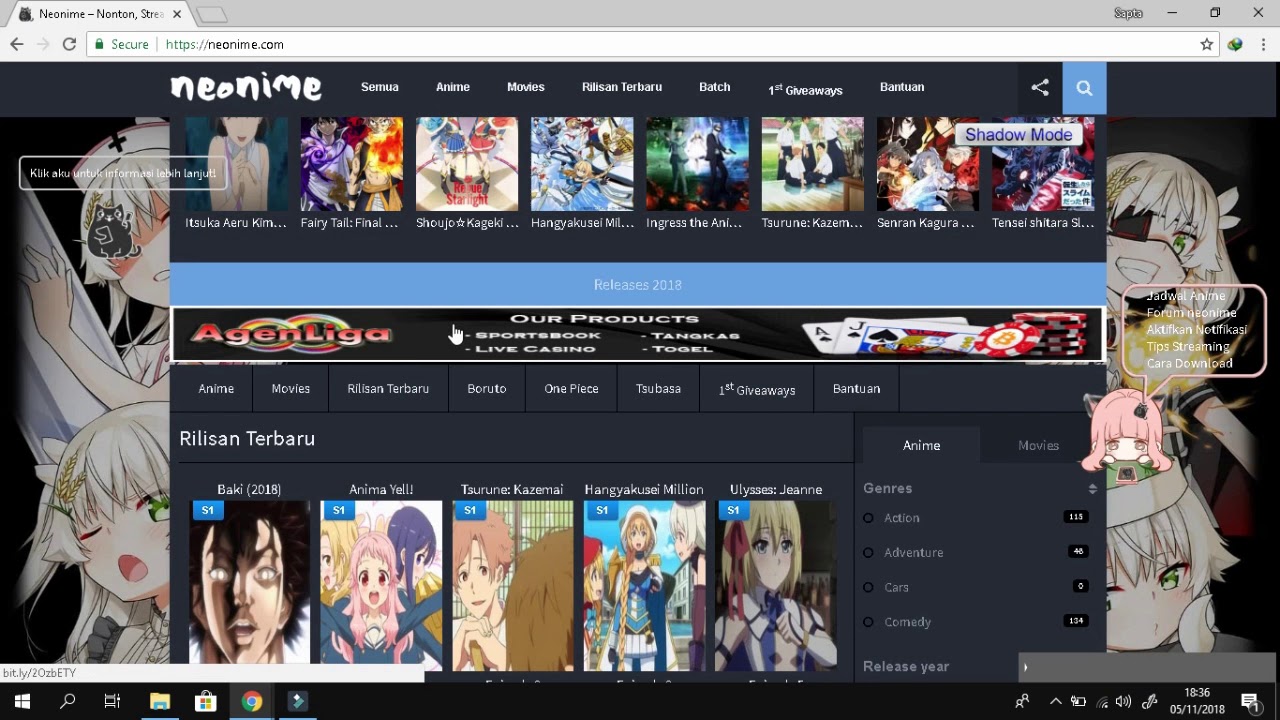Open network status tray icon
Viewport: 1280px width, 720px height.
pos(1102,701)
